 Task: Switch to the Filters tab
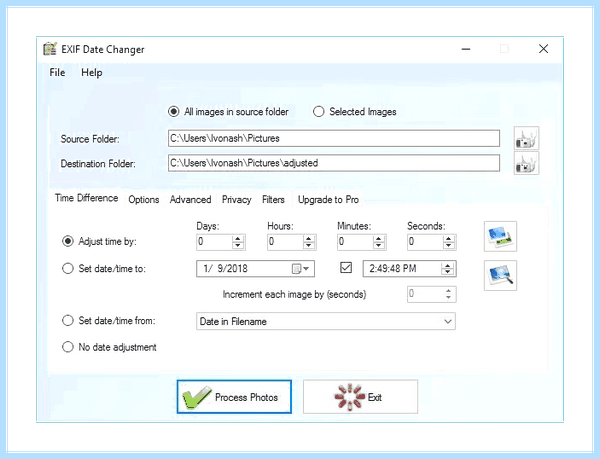pos(273,200)
